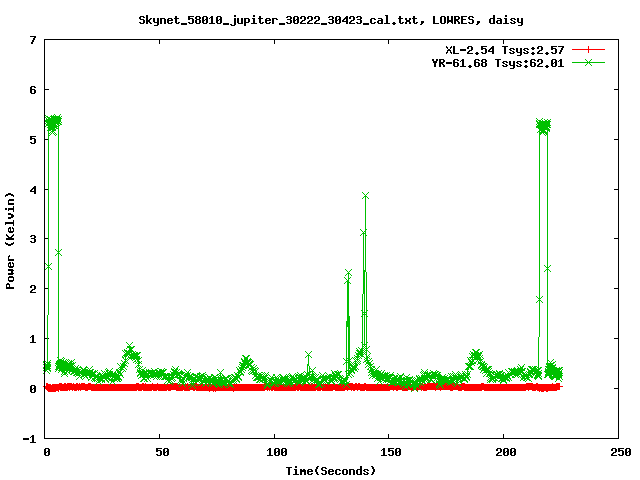
Task: Click y-axis tick label 3
Action: [x=33, y=239]
